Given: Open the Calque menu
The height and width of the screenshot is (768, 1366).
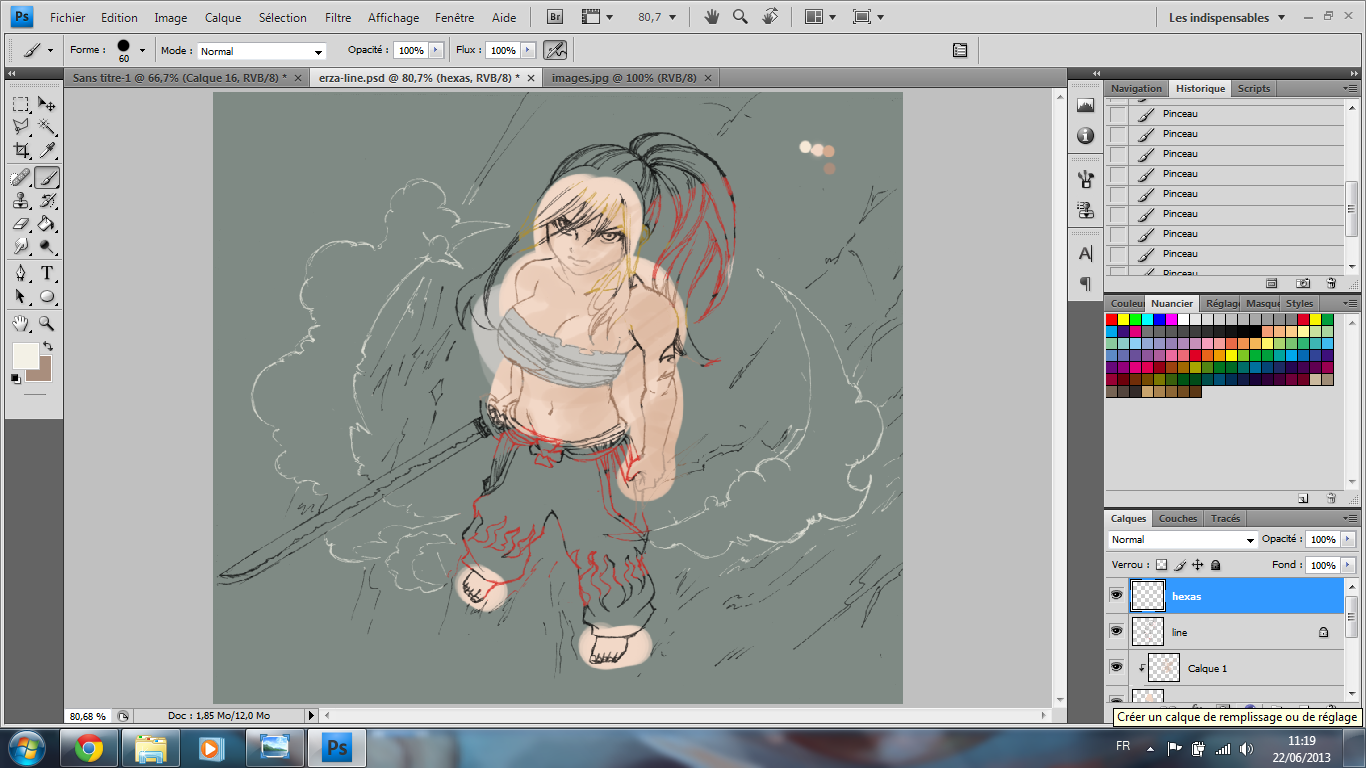Looking at the screenshot, I should [x=223, y=18].
